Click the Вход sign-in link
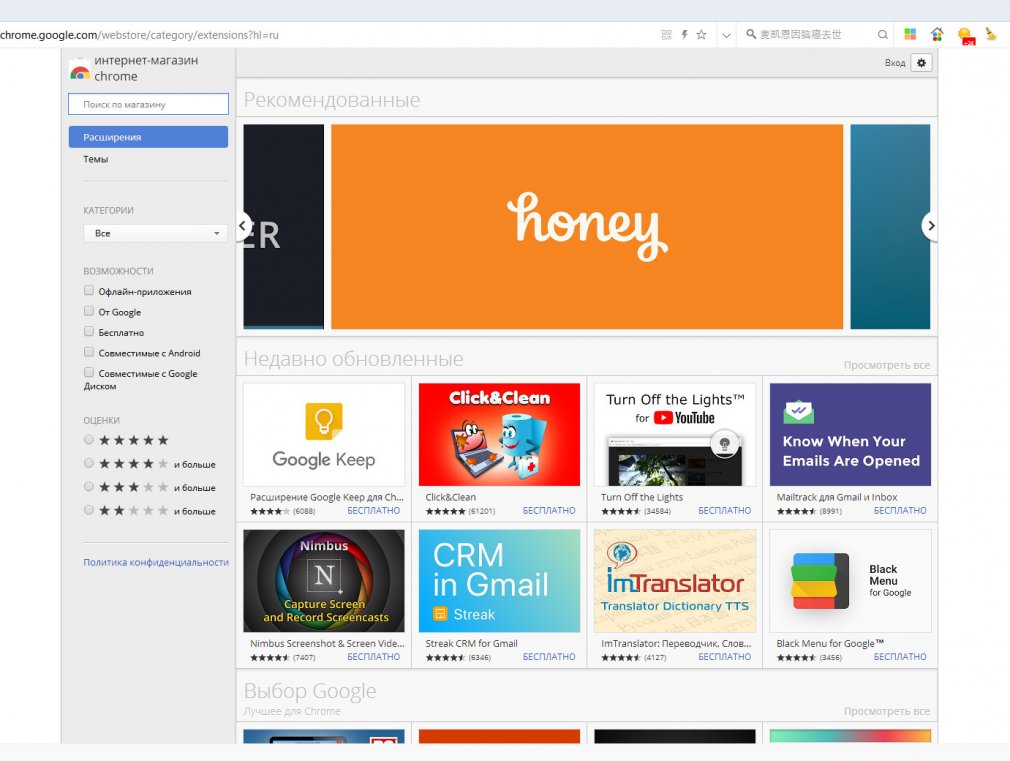The width and height of the screenshot is (1010, 761). tap(895, 63)
